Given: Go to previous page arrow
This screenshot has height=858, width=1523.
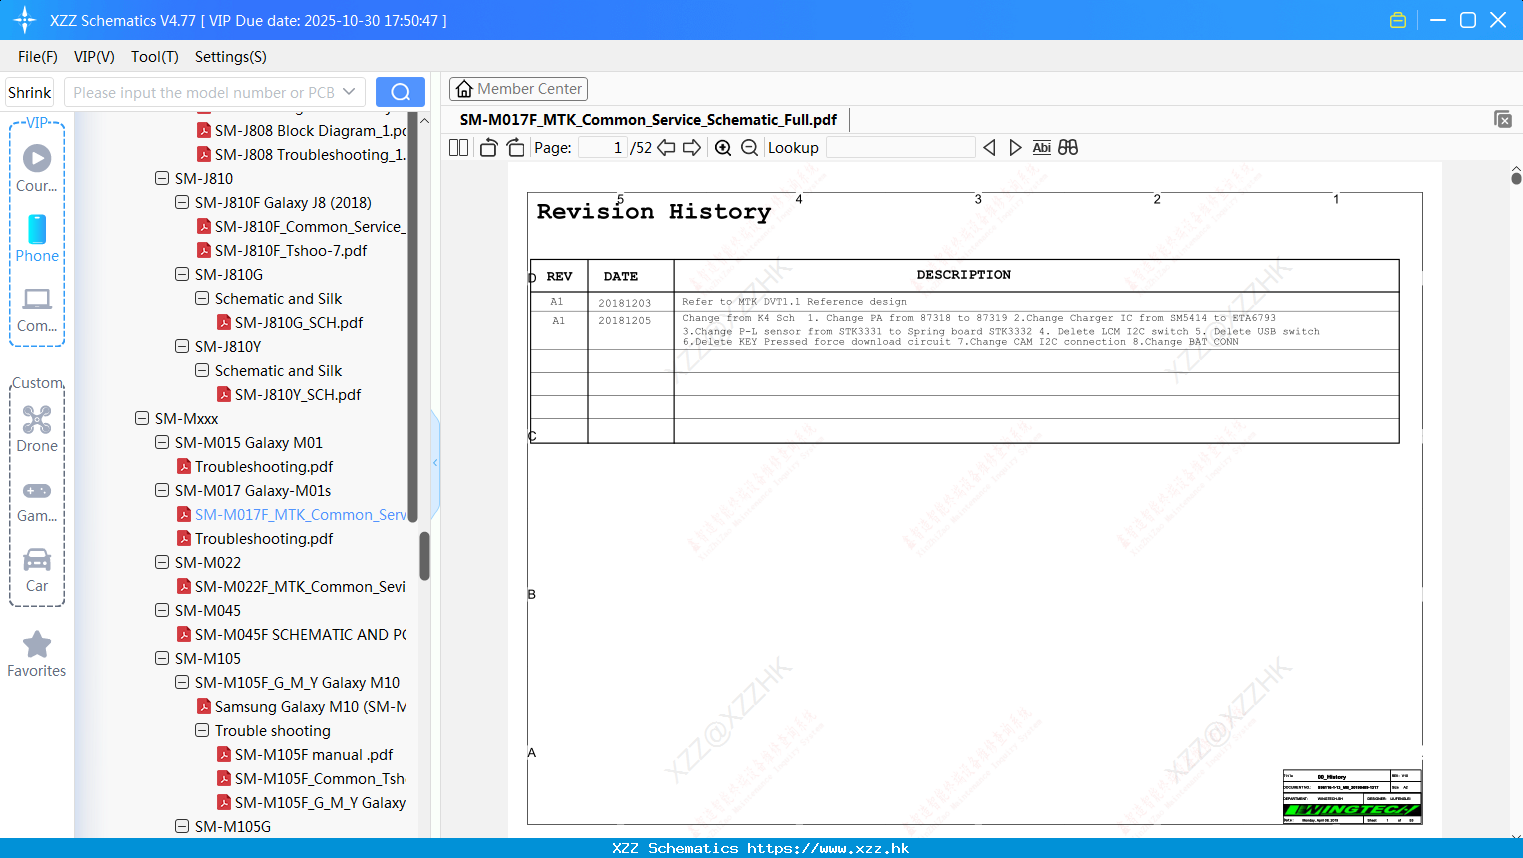Looking at the screenshot, I should point(666,148).
